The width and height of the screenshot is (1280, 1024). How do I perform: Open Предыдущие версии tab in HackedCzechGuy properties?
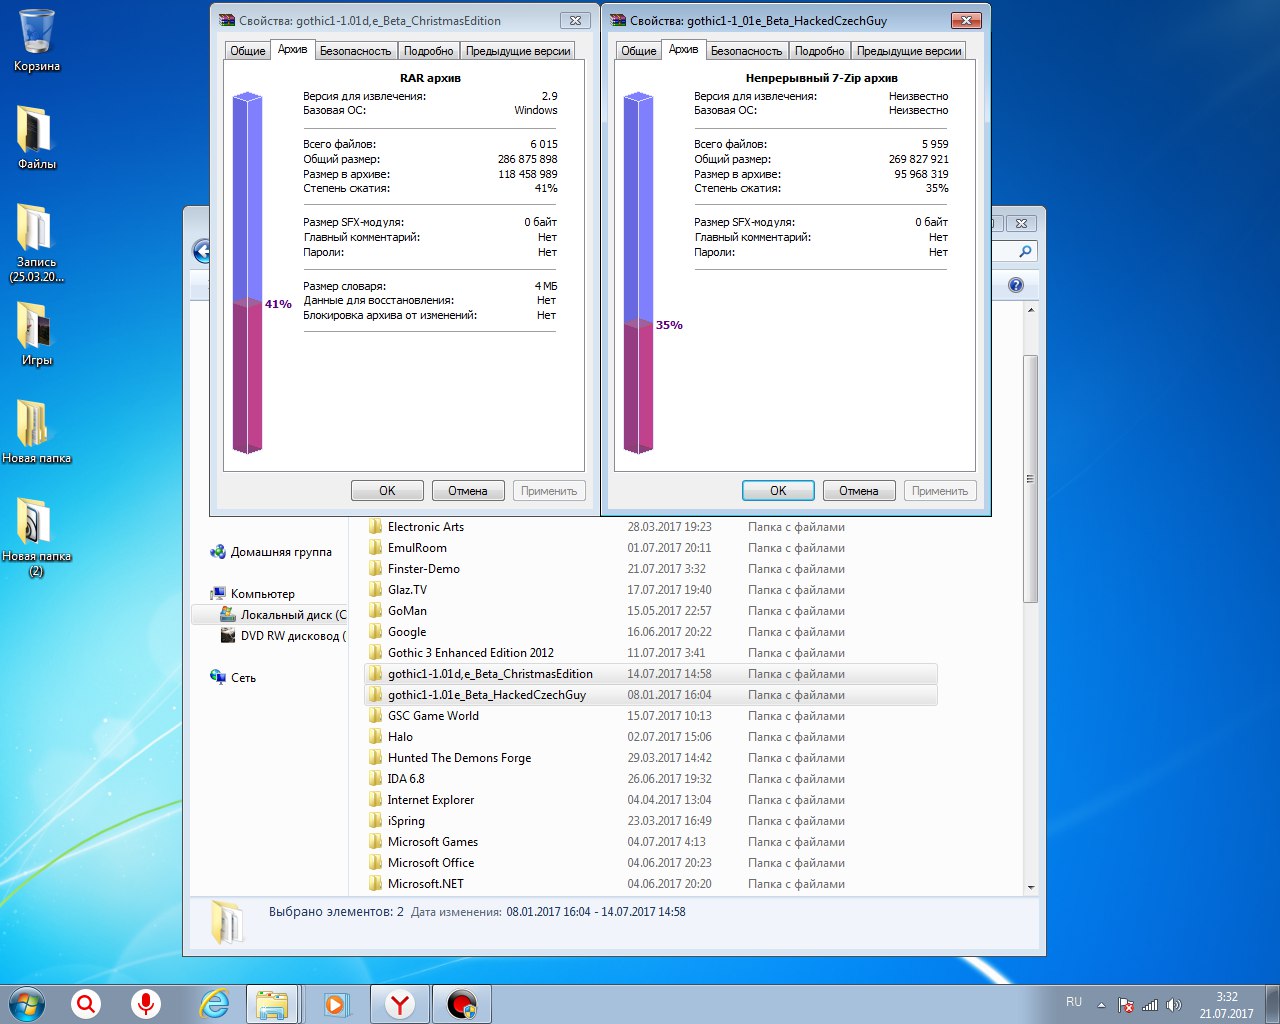(909, 51)
